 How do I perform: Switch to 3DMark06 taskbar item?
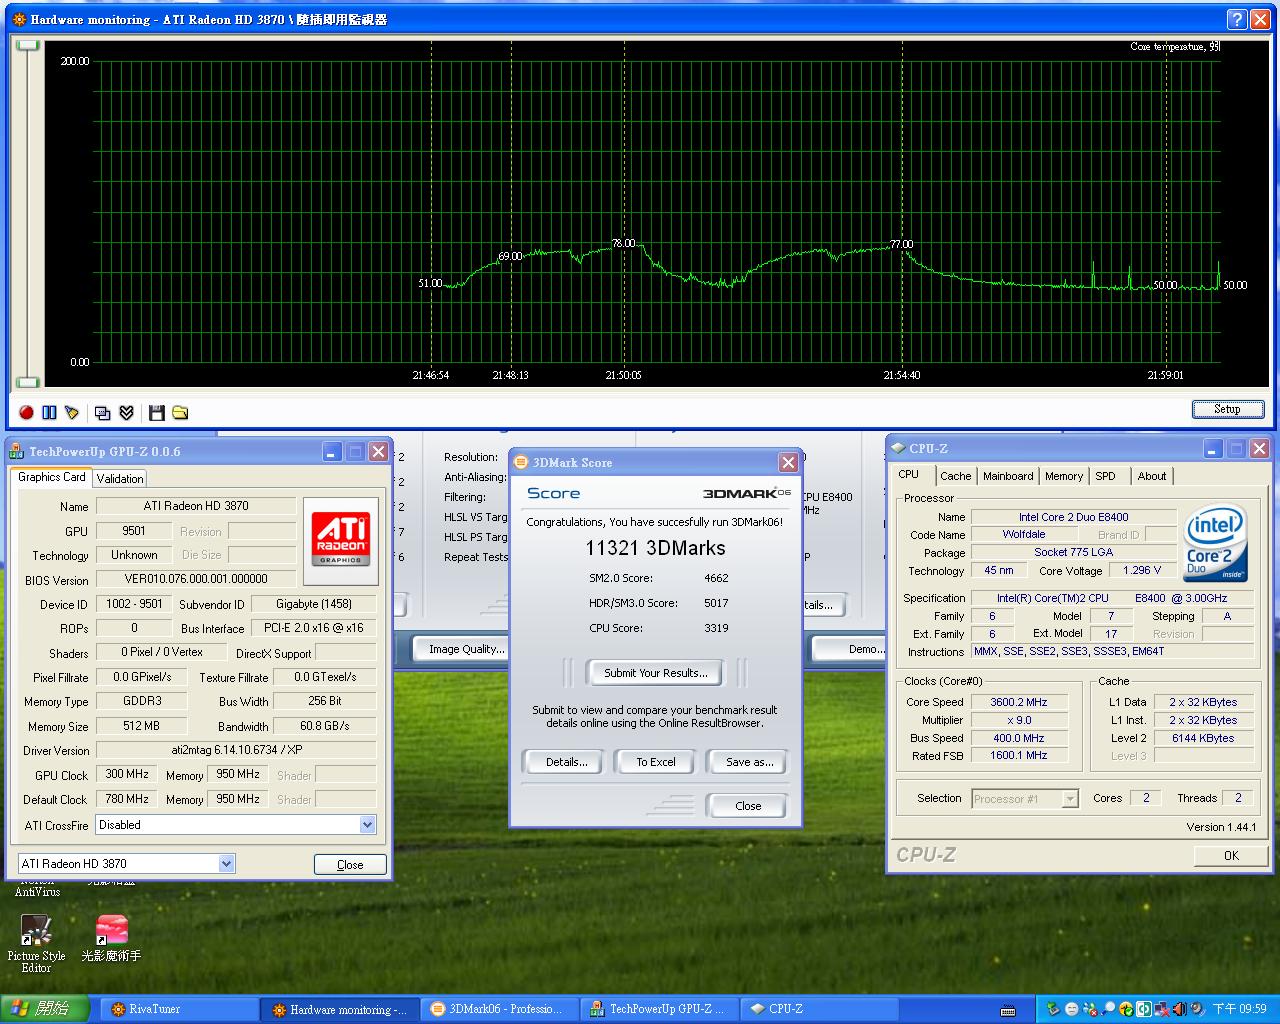(500, 1009)
